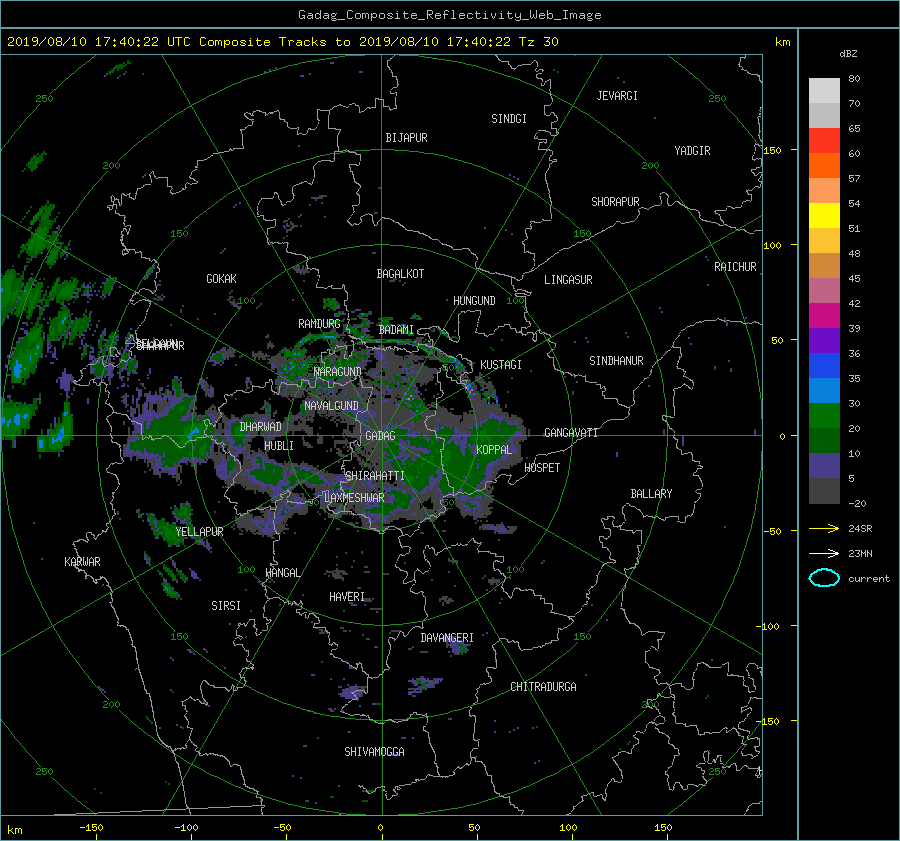Click the KUSTAGI city label
The image size is (900, 841).
[x=501, y=365]
